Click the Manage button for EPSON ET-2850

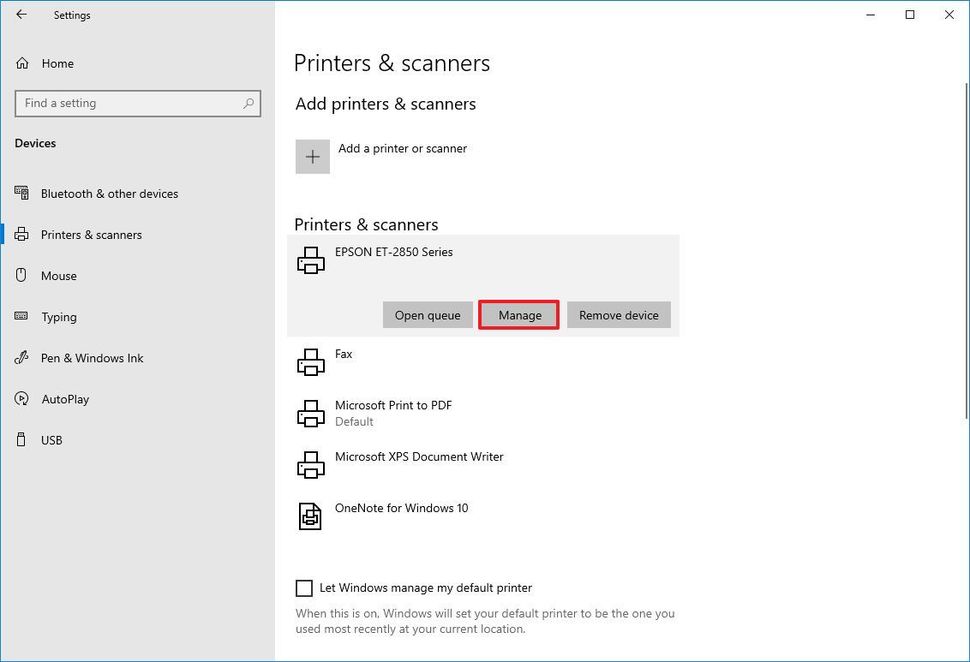(518, 314)
